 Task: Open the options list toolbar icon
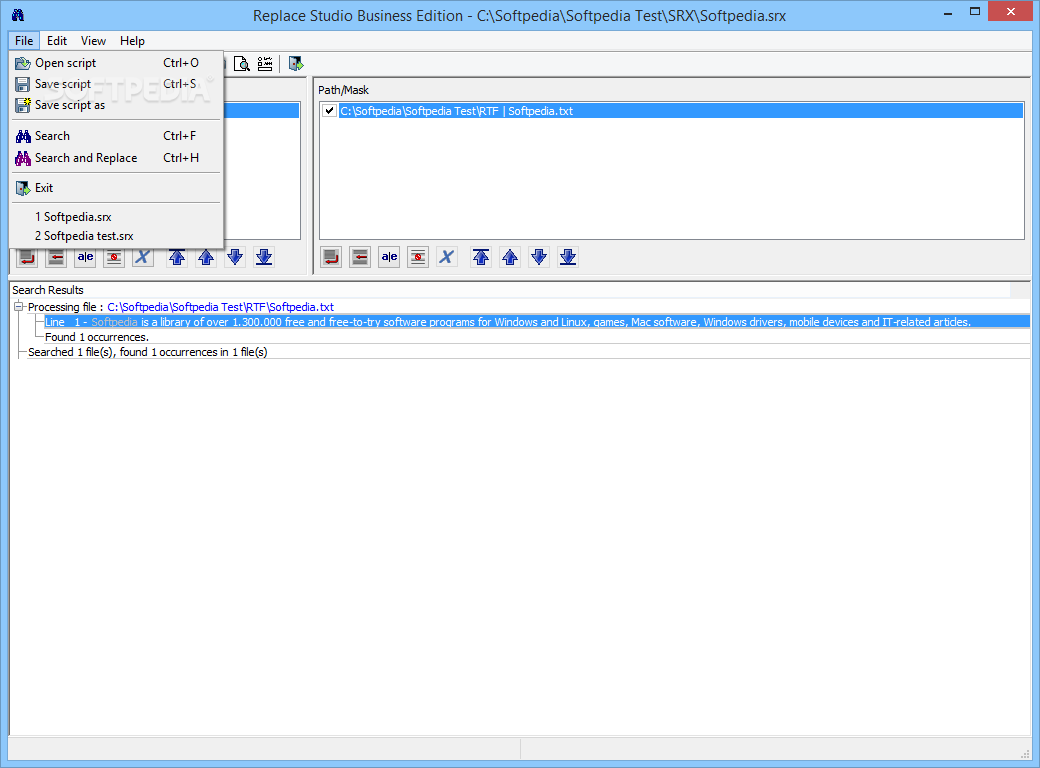coord(265,64)
